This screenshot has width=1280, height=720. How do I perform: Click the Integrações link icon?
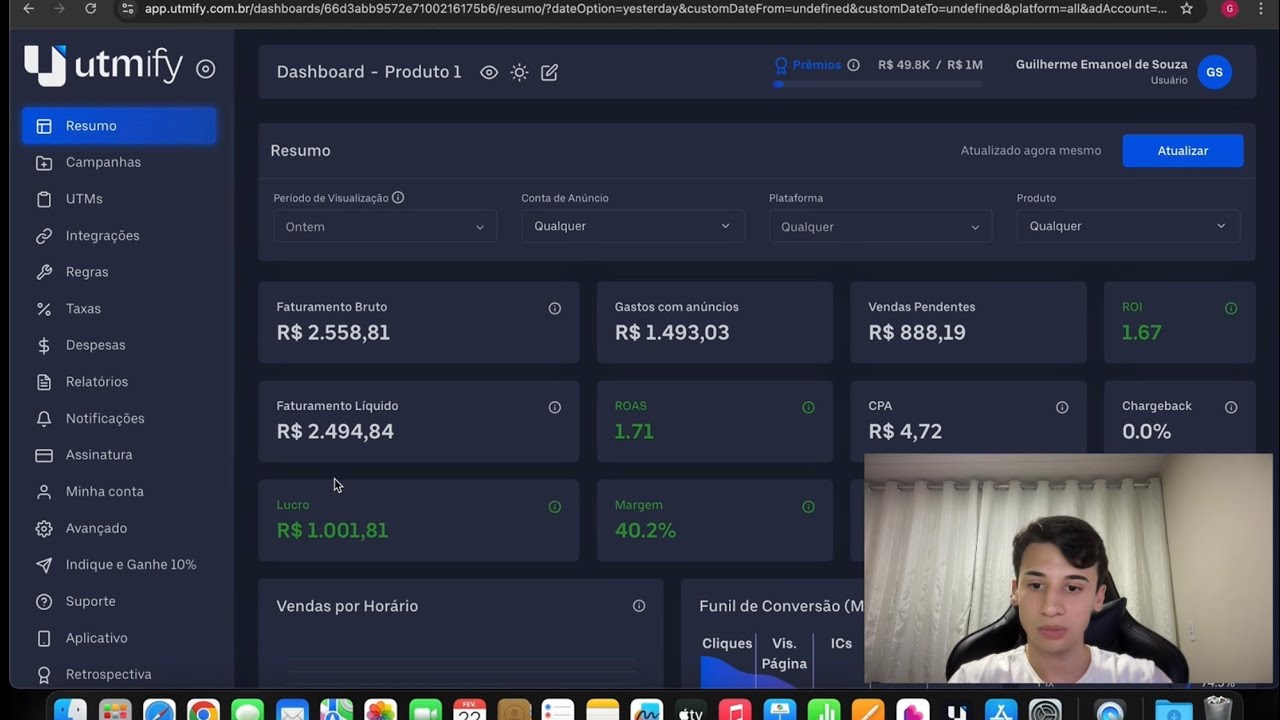point(44,236)
